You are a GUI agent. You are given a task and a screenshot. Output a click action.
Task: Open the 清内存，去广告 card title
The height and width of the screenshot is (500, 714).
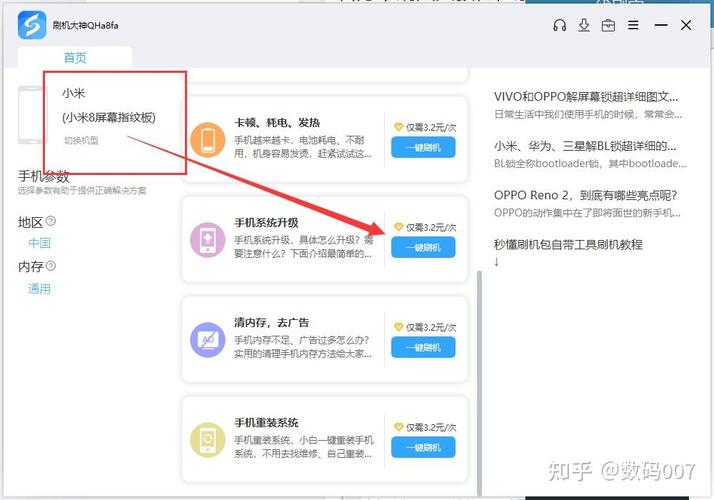point(272,323)
